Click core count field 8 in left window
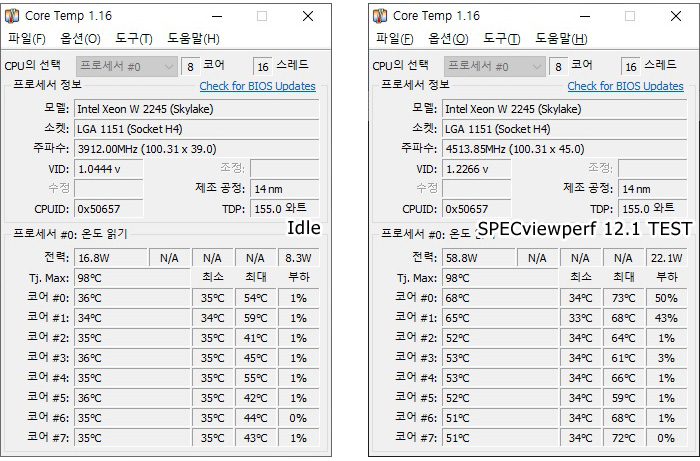The width and height of the screenshot is (700, 461). pyautogui.click(x=191, y=66)
